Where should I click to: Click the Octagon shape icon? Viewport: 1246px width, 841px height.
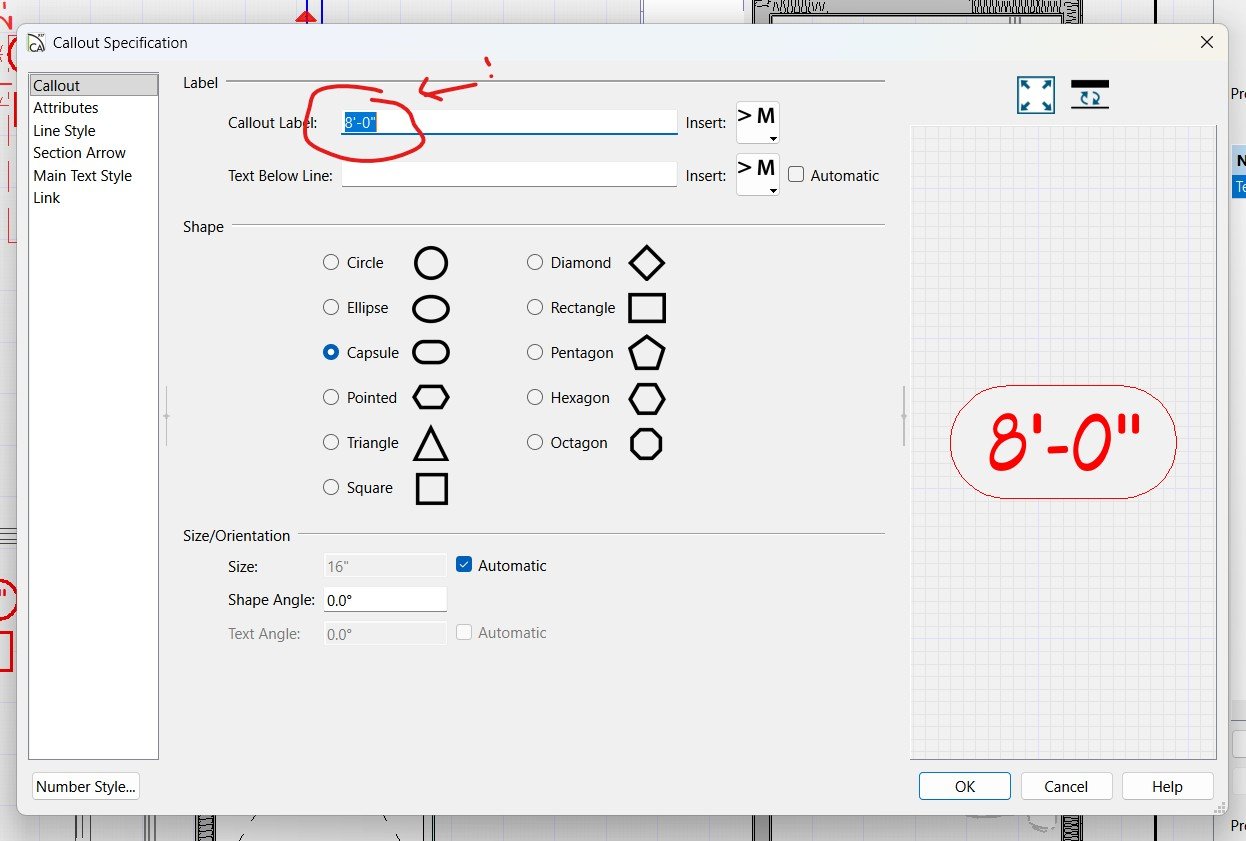pos(646,443)
